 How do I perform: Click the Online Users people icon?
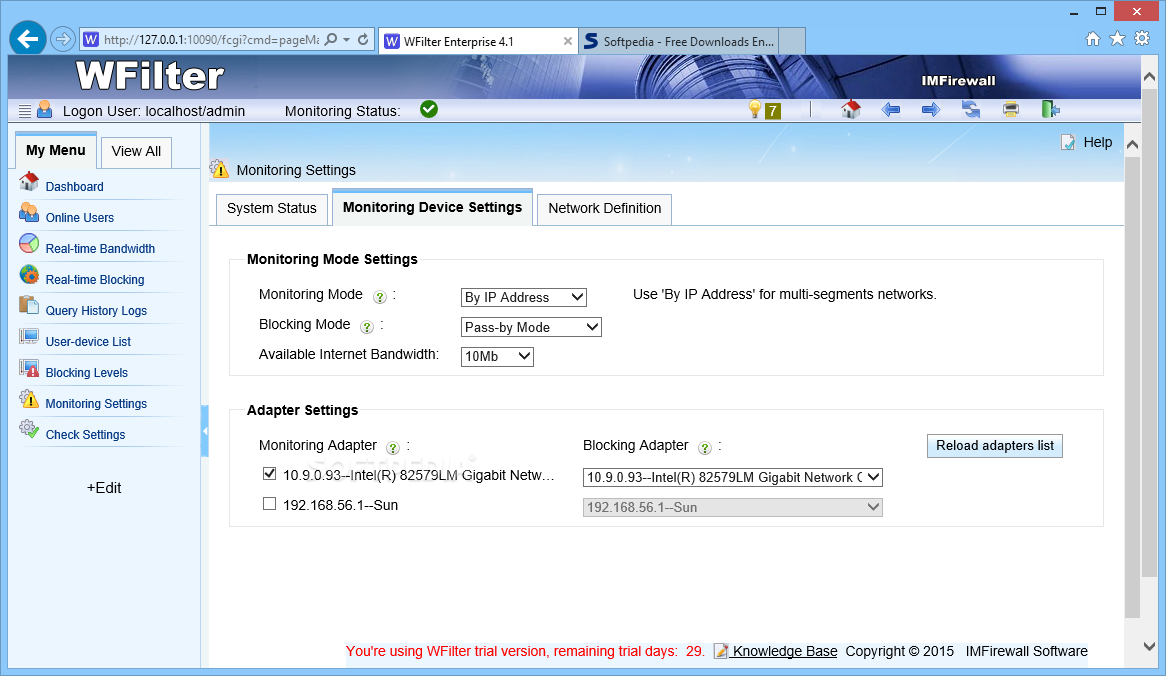point(29,213)
